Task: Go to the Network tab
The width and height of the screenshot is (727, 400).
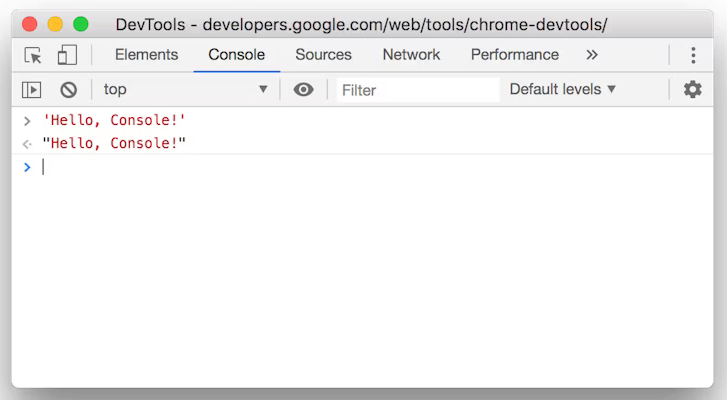Action: pos(411,55)
